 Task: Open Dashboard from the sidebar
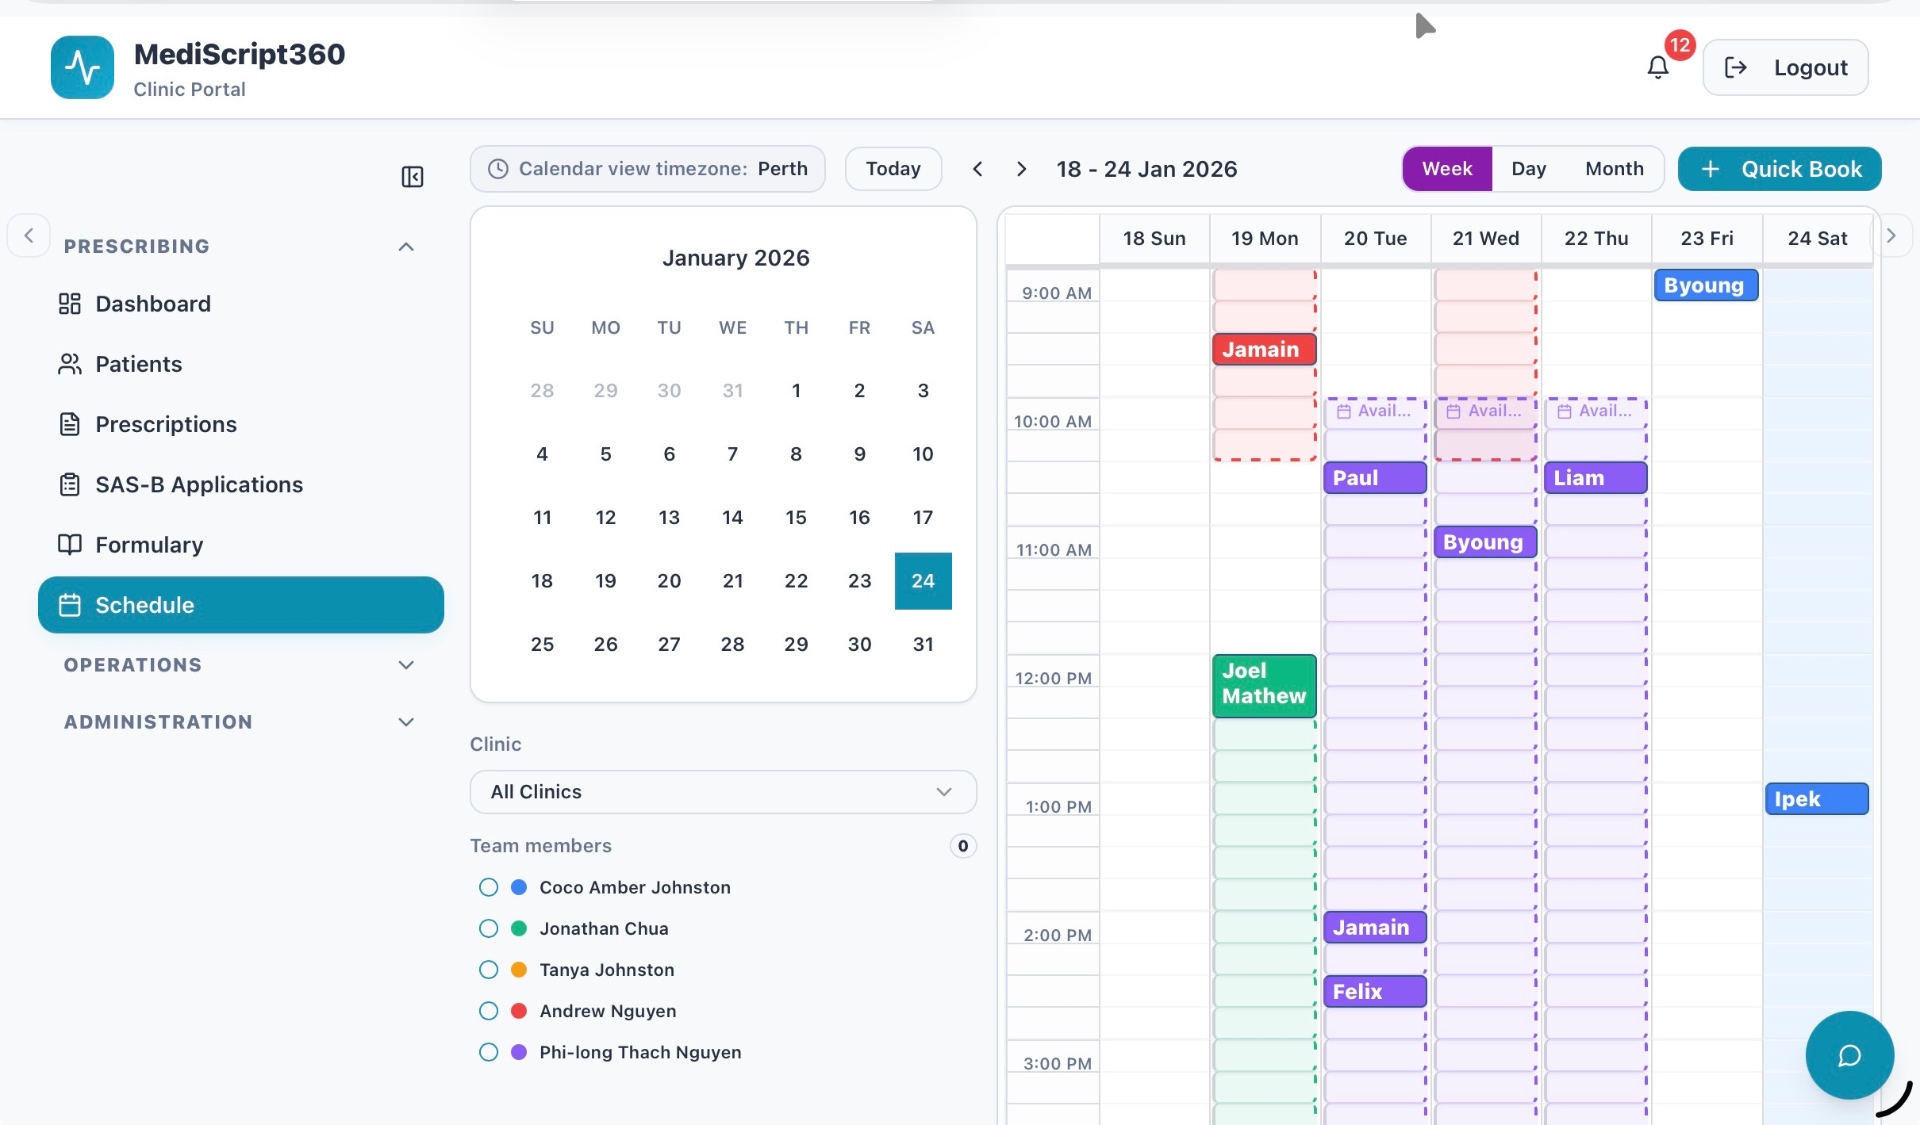coord(240,304)
